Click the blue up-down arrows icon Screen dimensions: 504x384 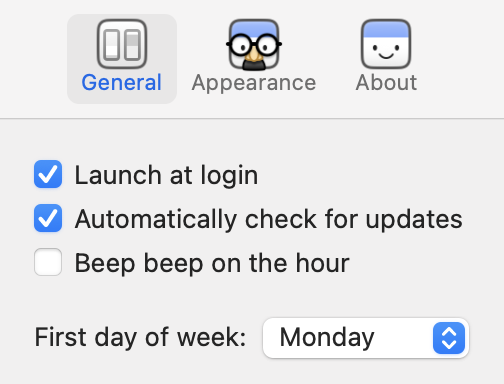[449, 338]
